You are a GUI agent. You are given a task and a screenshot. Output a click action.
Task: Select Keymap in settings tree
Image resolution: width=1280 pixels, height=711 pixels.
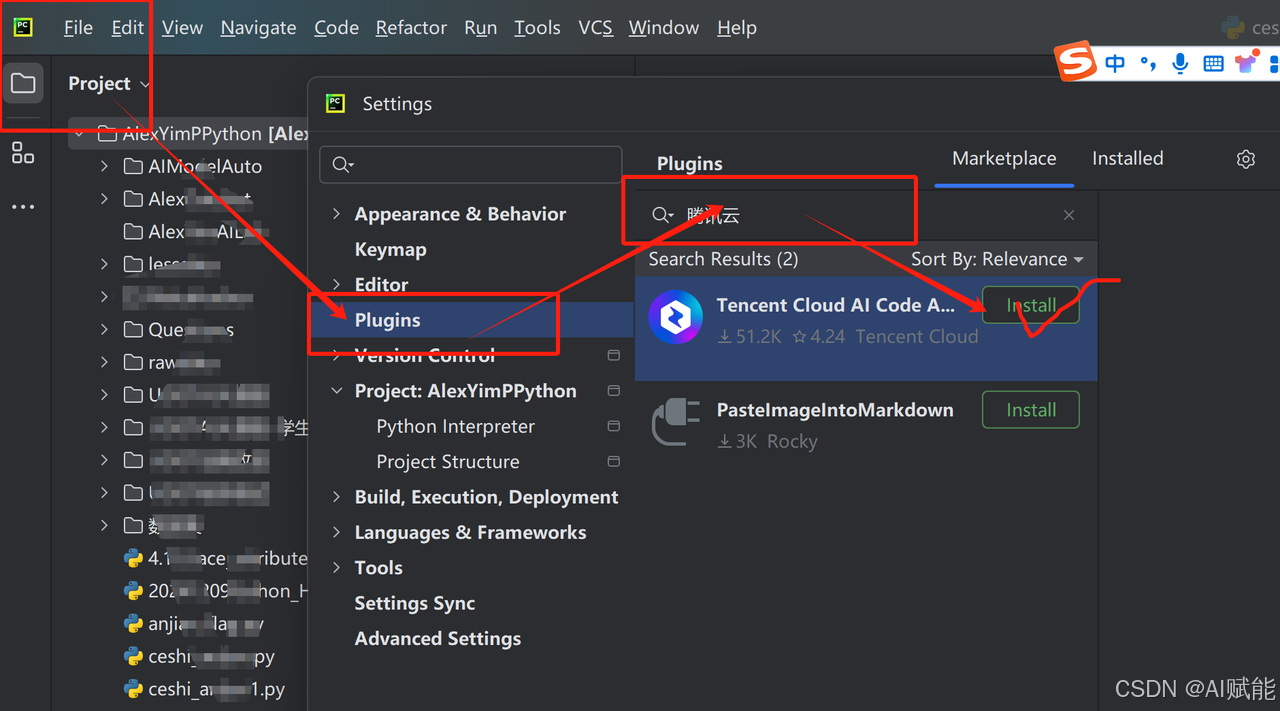tap(390, 249)
